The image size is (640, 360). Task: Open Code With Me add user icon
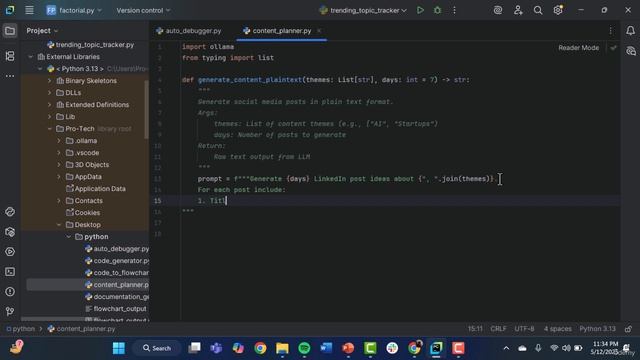click(x=518, y=10)
